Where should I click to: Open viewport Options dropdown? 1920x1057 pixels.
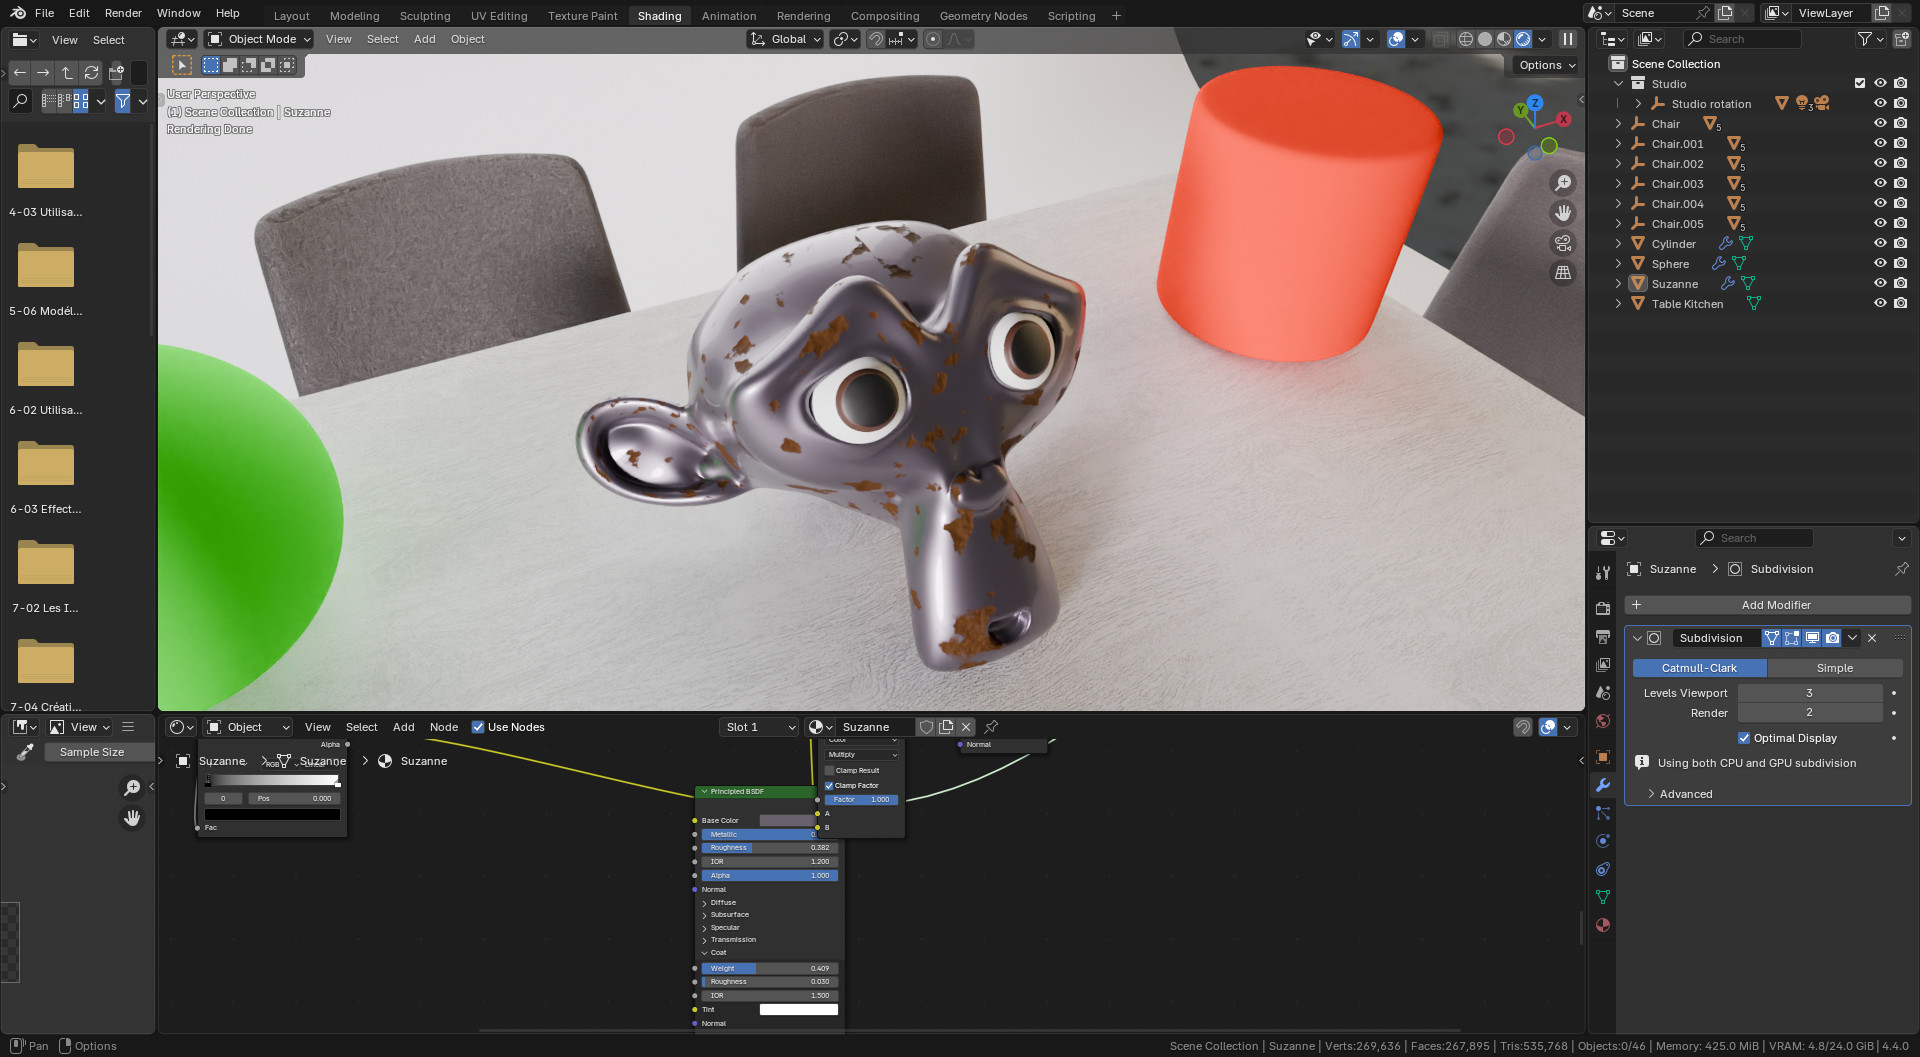tap(1546, 65)
